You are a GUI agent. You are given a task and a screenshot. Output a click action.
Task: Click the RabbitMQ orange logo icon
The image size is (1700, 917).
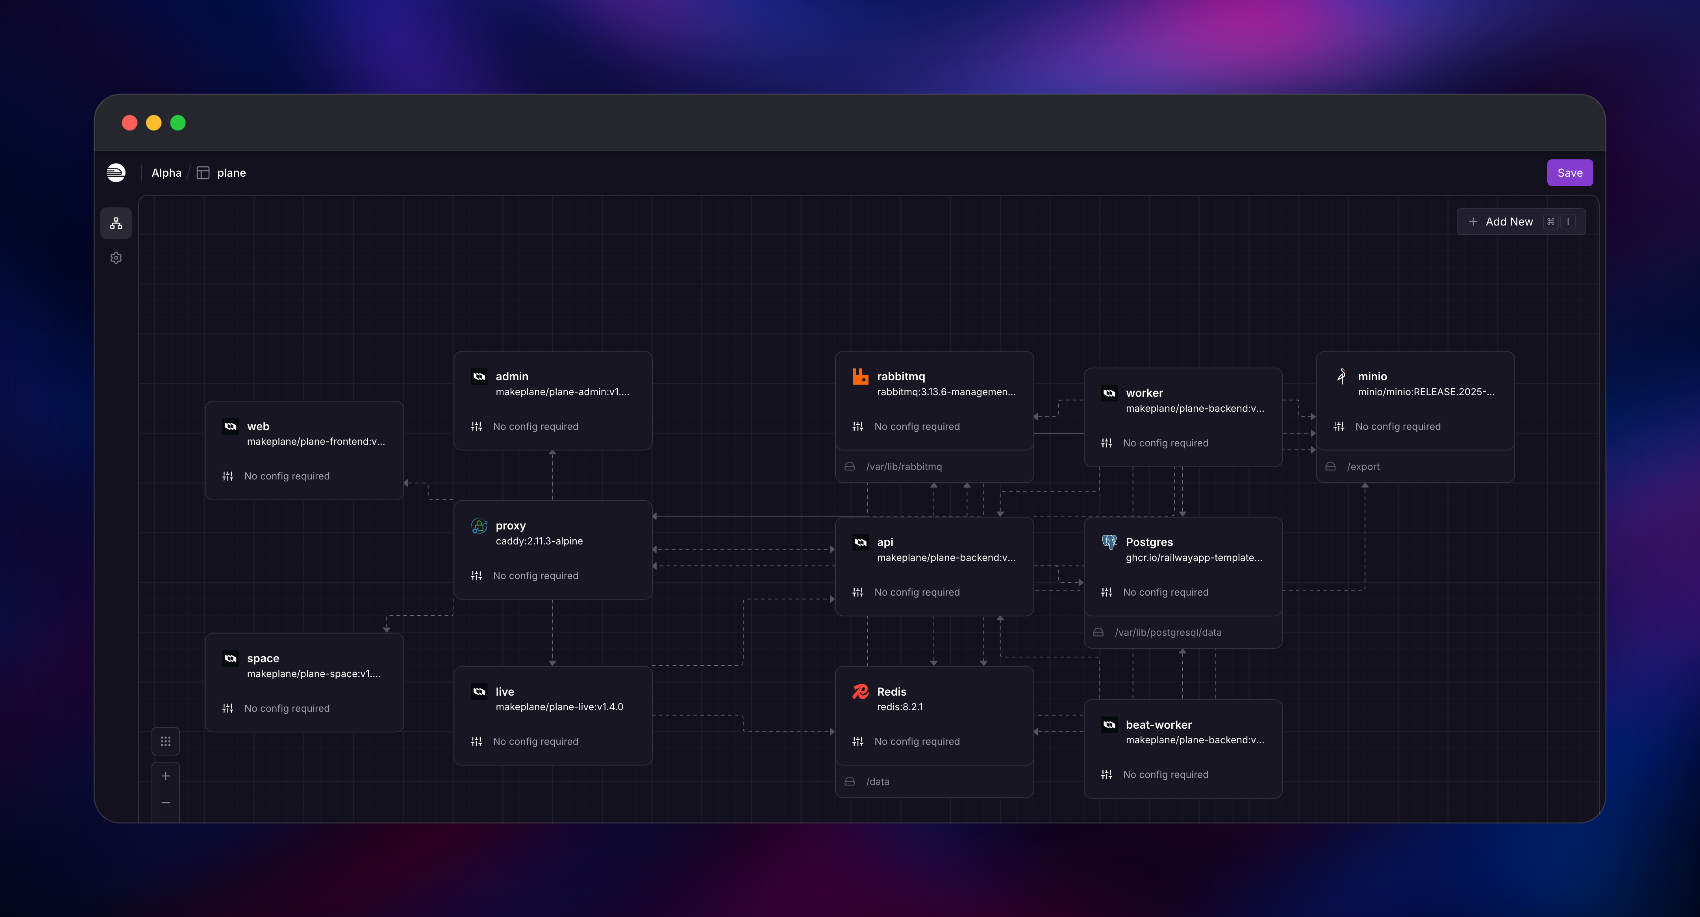(x=860, y=376)
